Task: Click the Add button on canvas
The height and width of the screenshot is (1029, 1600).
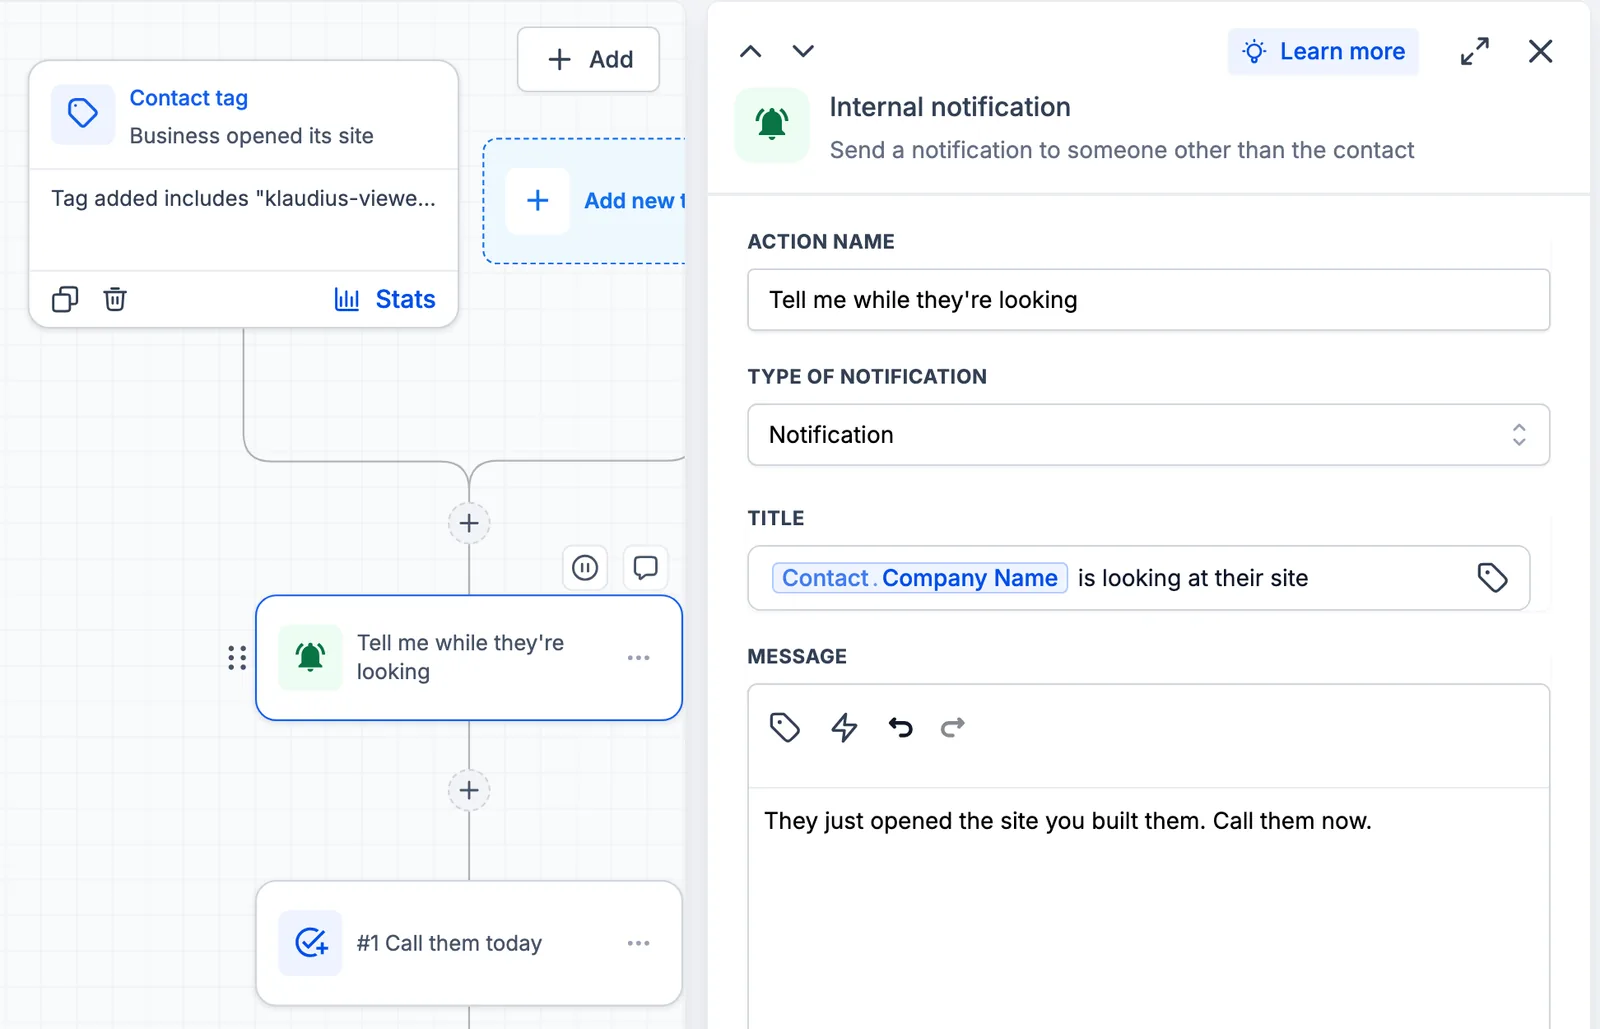Action: [589, 60]
